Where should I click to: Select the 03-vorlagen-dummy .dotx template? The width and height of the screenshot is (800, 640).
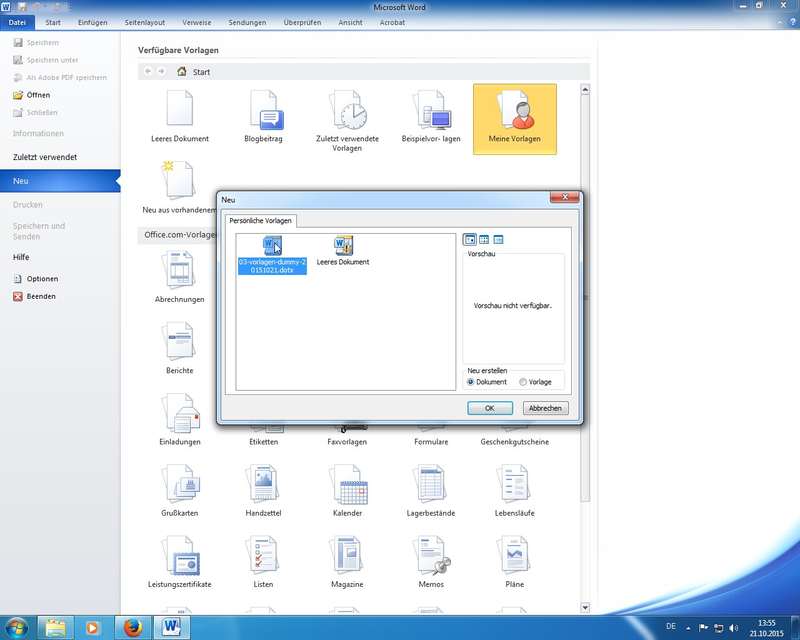click(272, 255)
